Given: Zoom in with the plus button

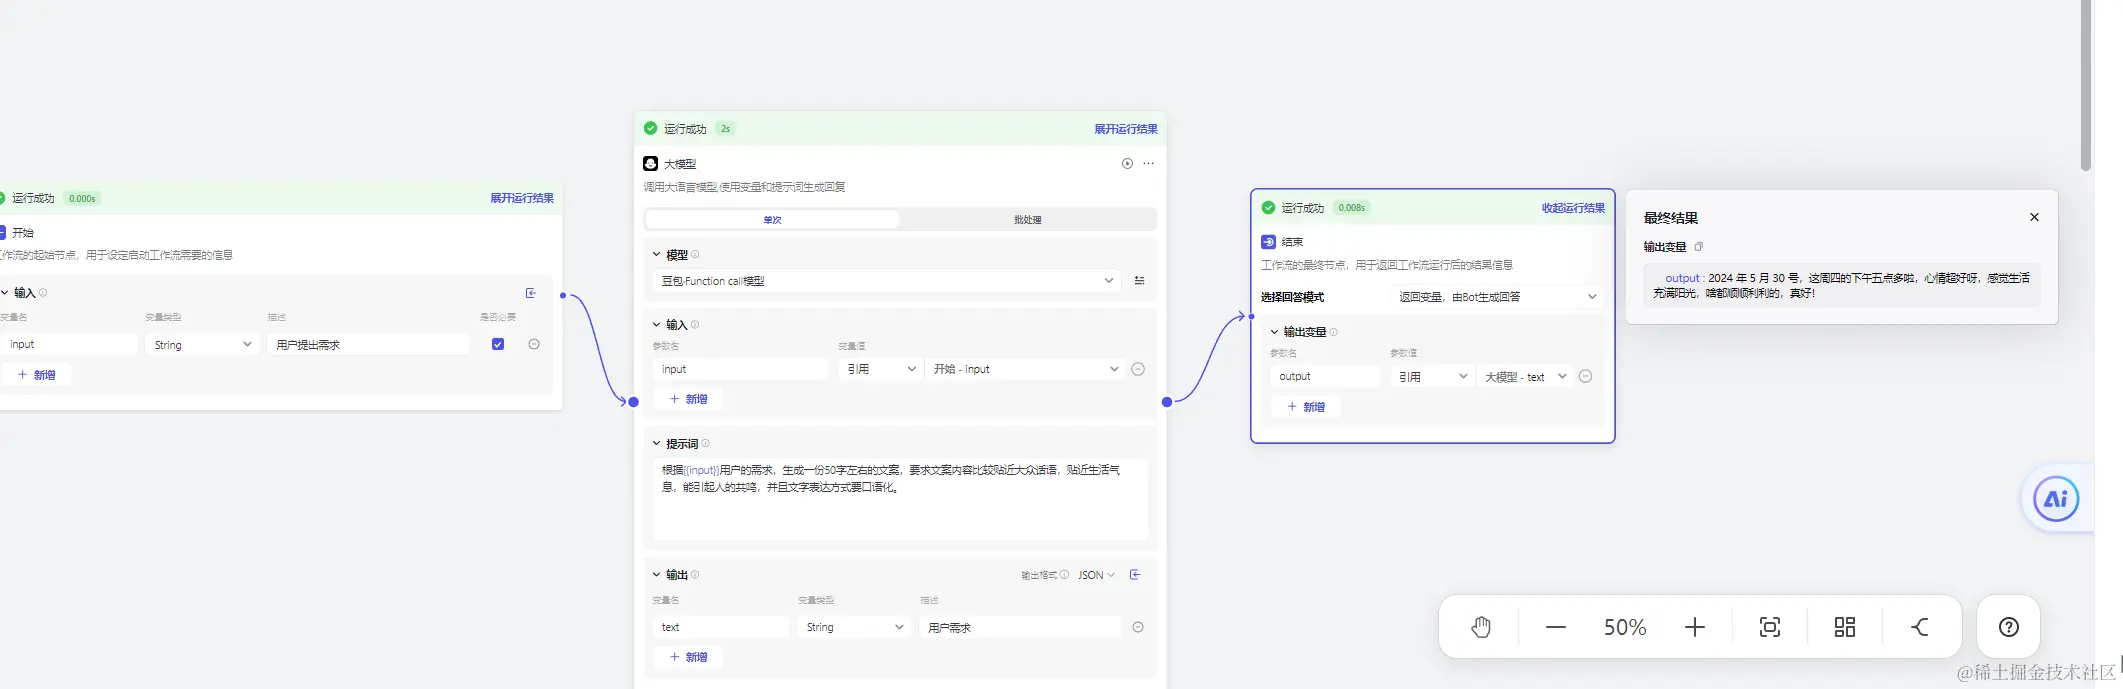Looking at the screenshot, I should coord(1694,627).
